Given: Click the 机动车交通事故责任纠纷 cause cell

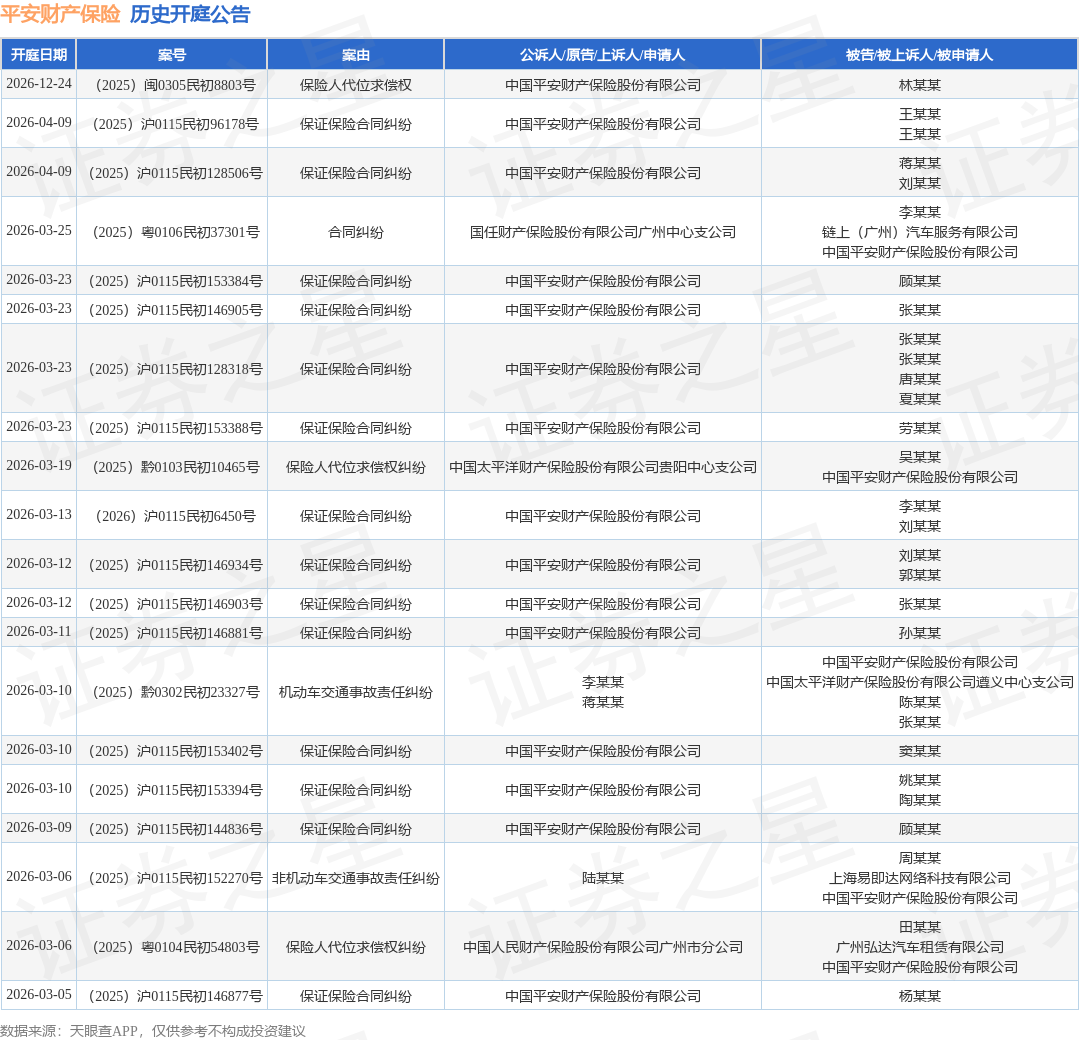Looking at the screenshot, I should pyautogui.click(x=356, y=693).
